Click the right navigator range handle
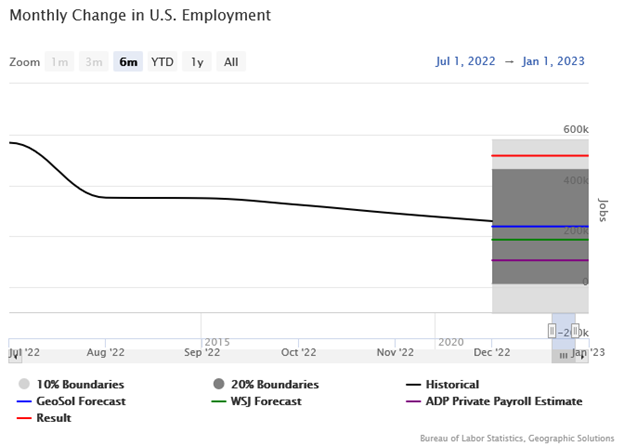This screenshot has width=624, height=446. point(576,329)
